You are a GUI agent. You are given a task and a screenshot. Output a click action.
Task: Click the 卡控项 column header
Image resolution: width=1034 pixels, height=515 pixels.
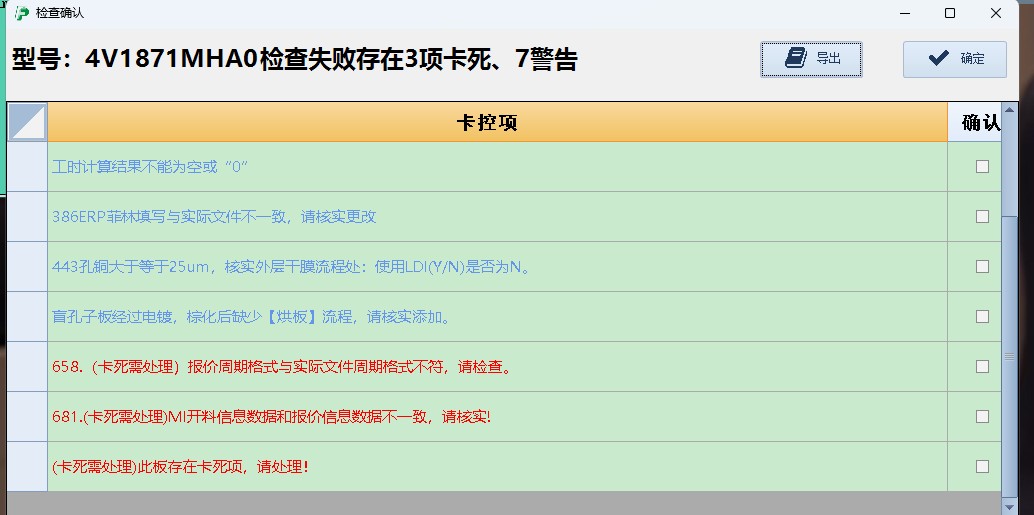click(497, 122)
